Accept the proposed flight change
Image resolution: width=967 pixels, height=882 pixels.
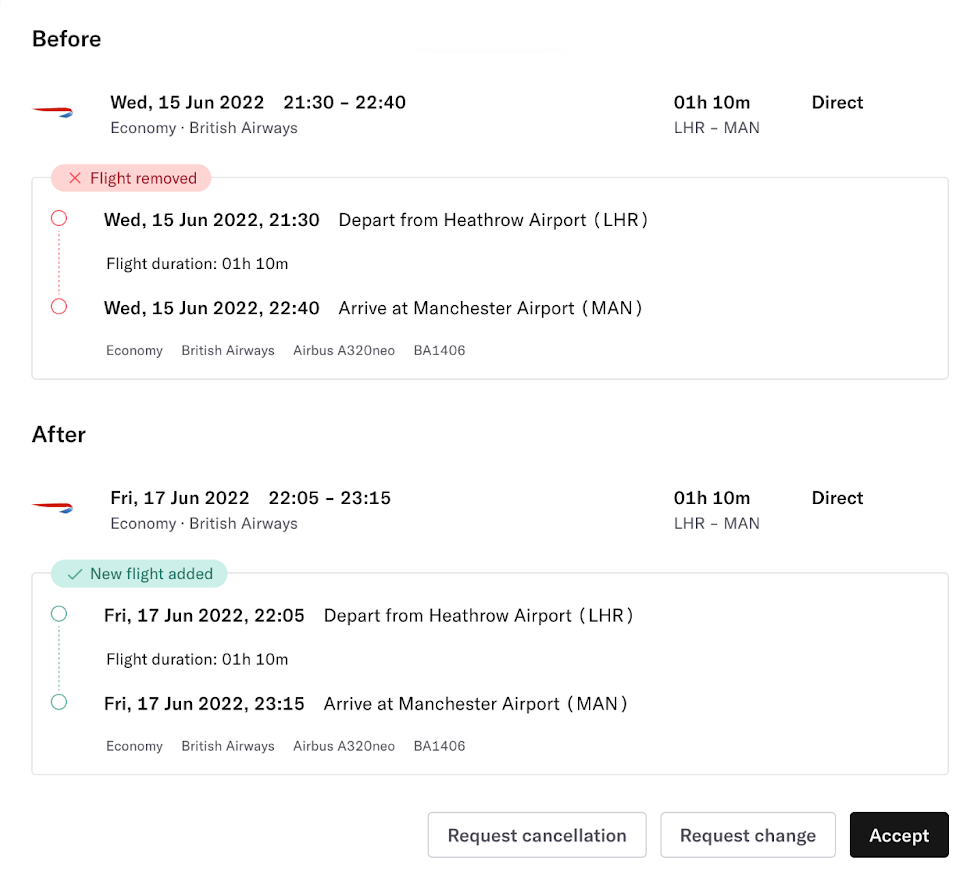click(x=898, y=834)
